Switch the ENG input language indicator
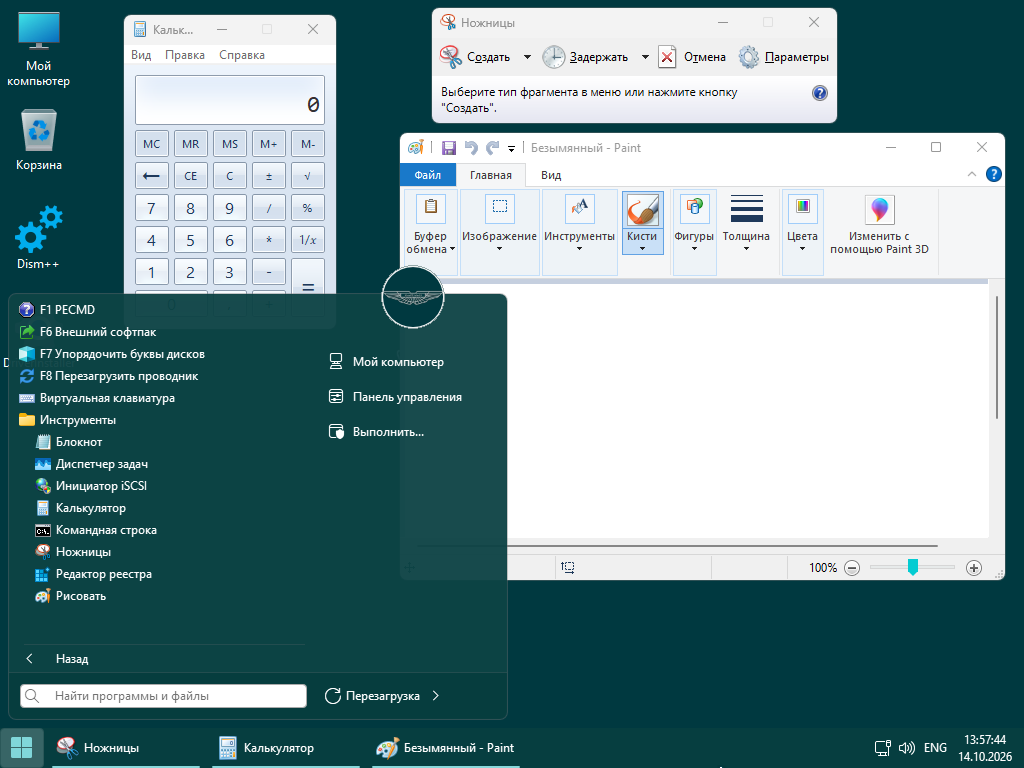1024x768 pixels. coord(935,748)
